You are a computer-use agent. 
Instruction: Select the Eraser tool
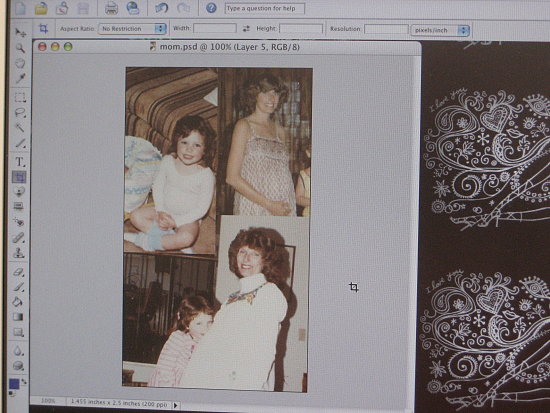pyautogui.click(x=19, y=272)
